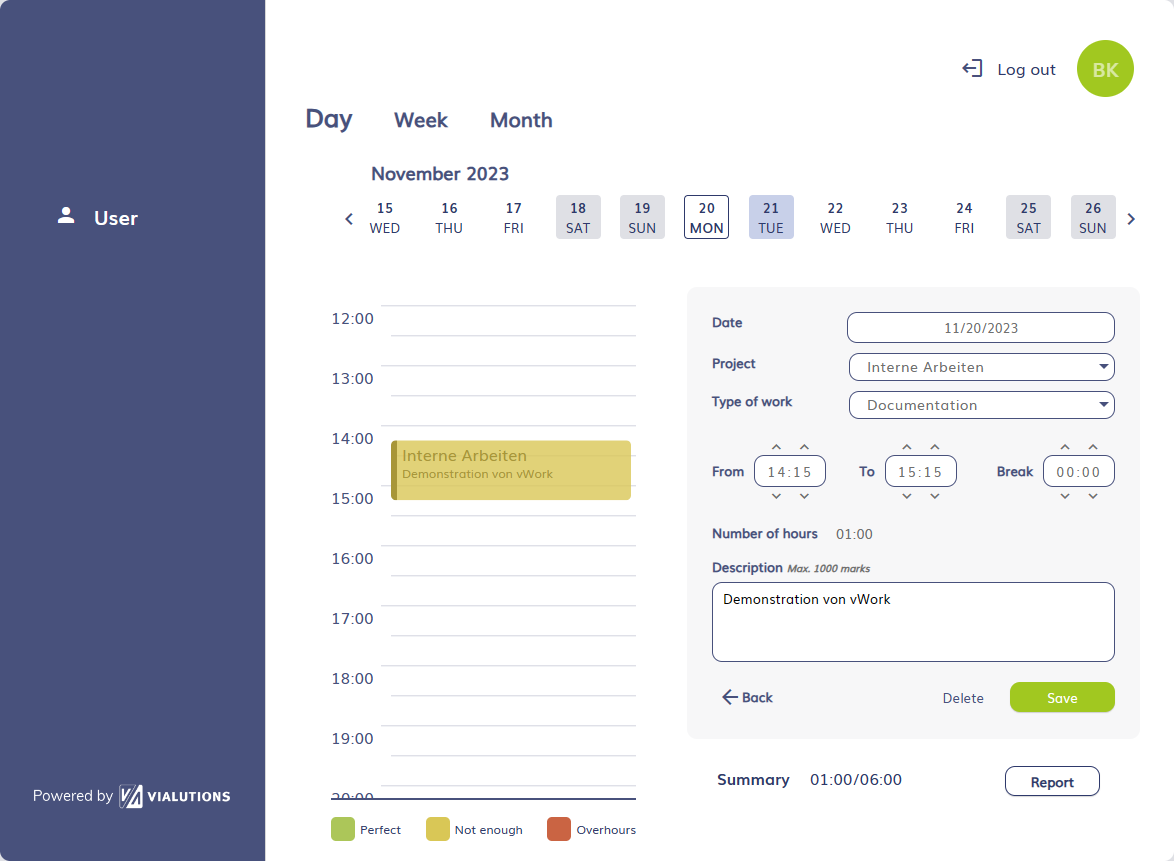The height and width of the screenshot is (861, 1174).
Task: Delete the current time entry
Action: [x=962, y=697]
